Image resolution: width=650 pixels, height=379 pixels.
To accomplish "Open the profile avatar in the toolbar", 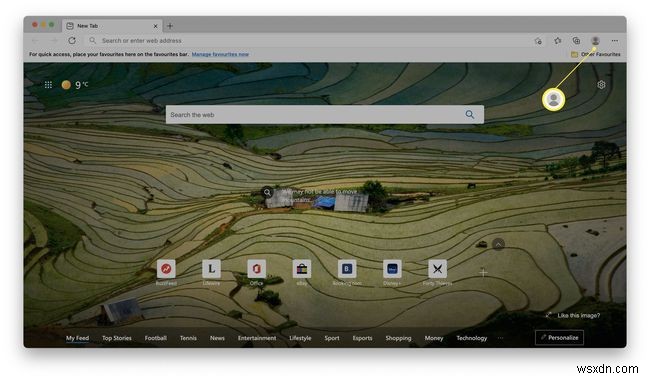I will pos(595,40).
